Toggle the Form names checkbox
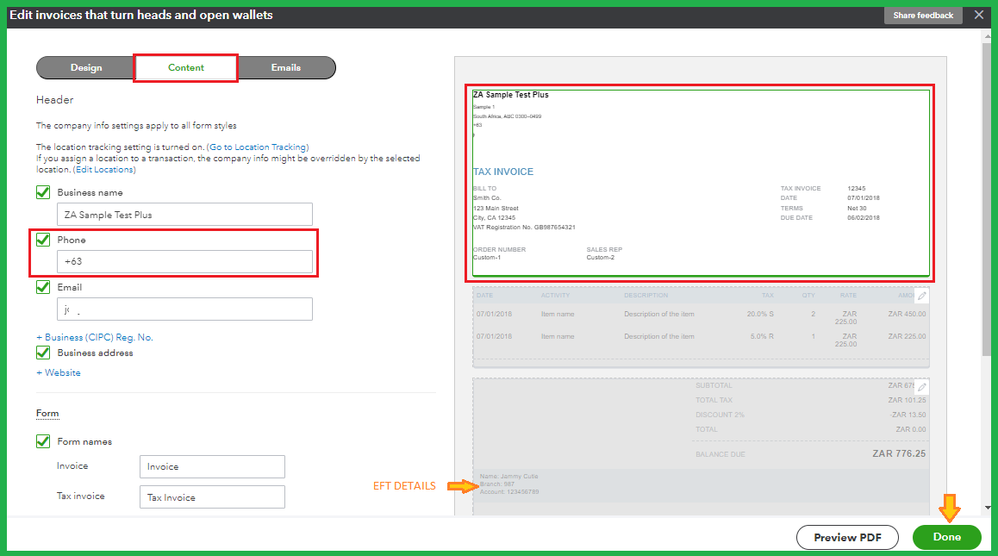This screenshot has width=998, height=556. (x=43, y=441)
